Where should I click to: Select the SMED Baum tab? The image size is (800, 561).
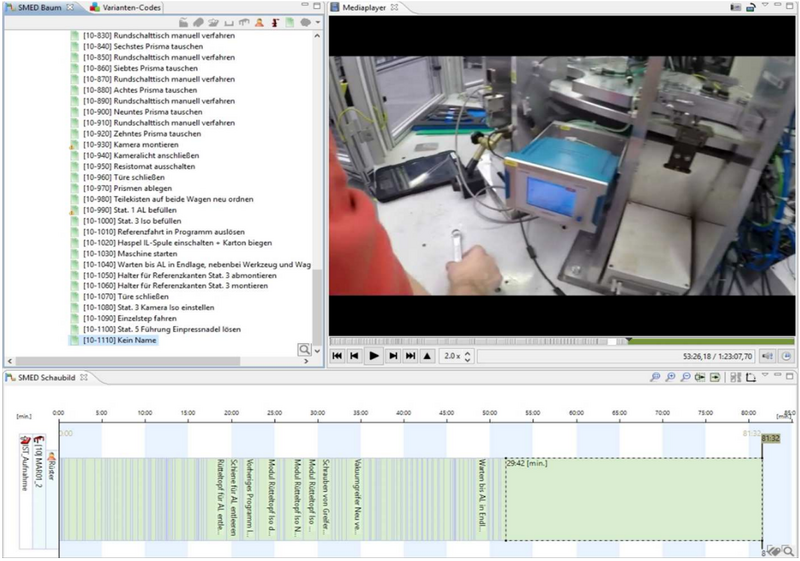tap(39, 7)
